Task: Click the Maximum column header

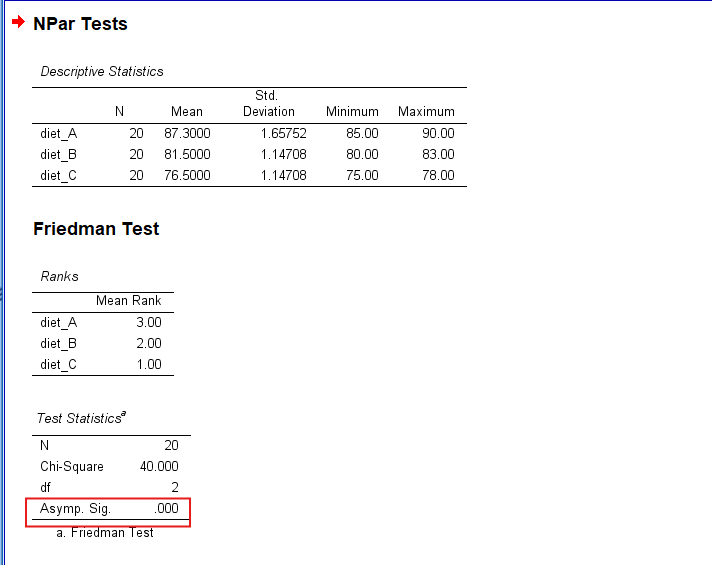Action: 426,112
